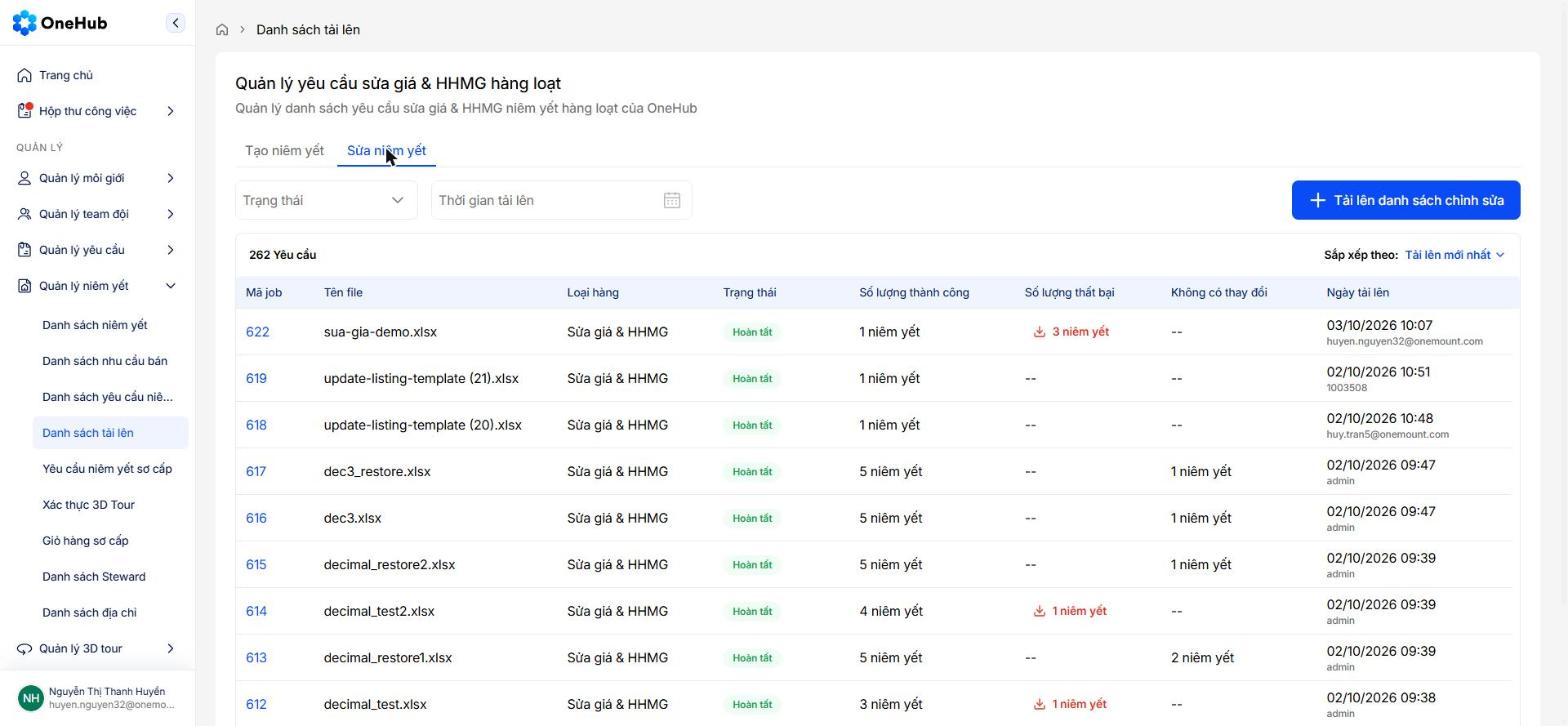Switch to the Tạo niêm yết tab
The height and width of the screenshot is (726, 1568).
[284, 150]
